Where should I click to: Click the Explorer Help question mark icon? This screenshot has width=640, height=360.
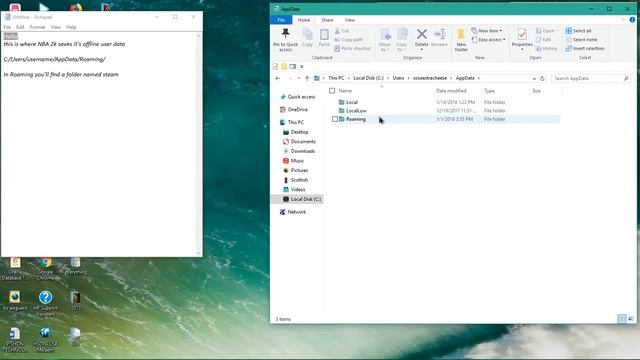click(632, 20)
